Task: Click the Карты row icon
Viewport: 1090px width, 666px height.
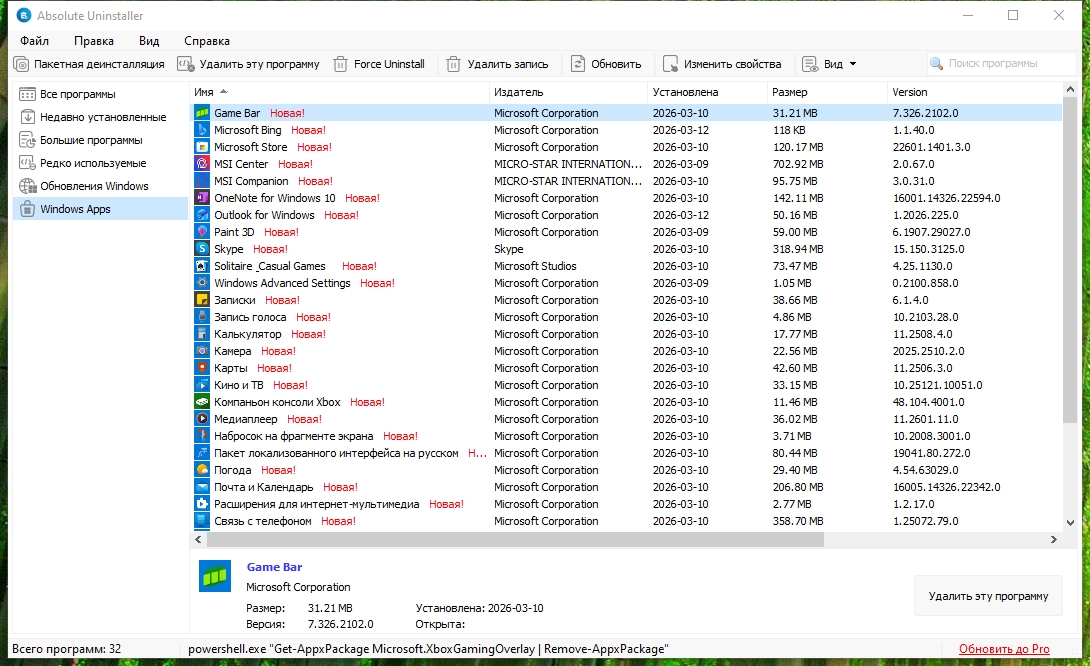Action: pos(202,368)
